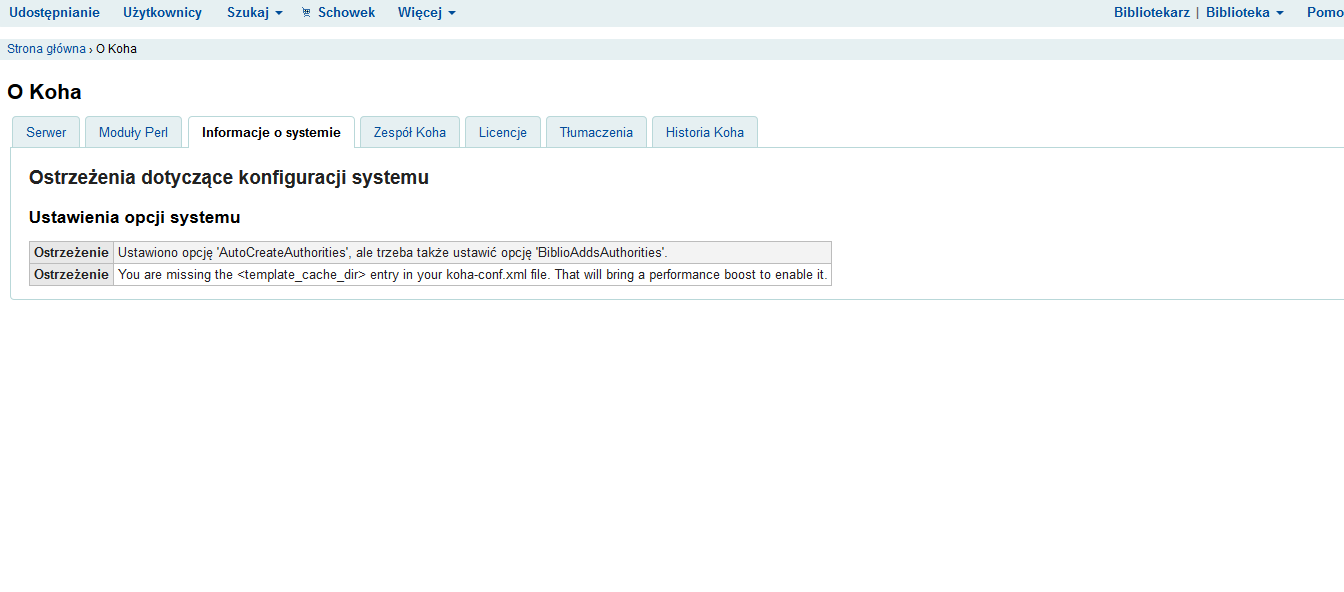The height and width of the screenshot is (592, 1344).
Task: Open the Udostępnianie module
Action: tap(54, 12)
